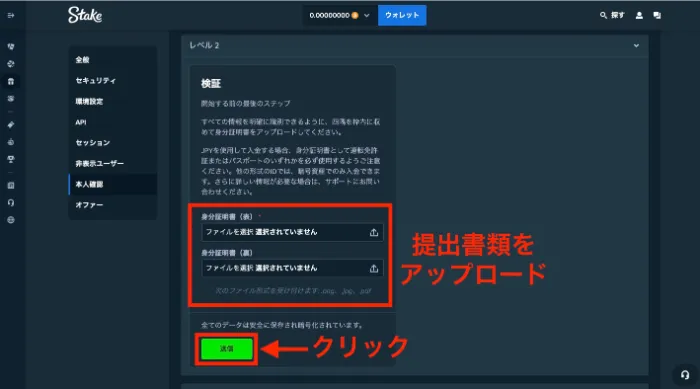This screenshot has width=700, height=389.
Task: Click the 0.00000000 balance value
Action: 329,15
